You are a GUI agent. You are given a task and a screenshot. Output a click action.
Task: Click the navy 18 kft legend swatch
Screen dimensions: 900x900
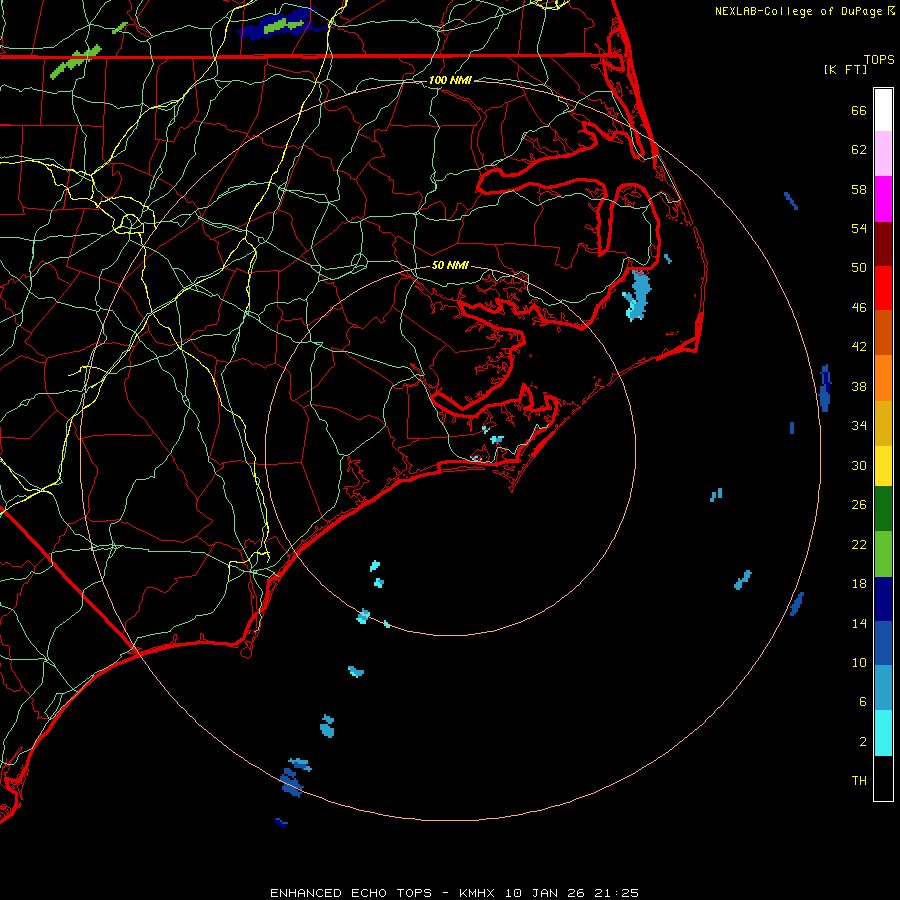883,599
